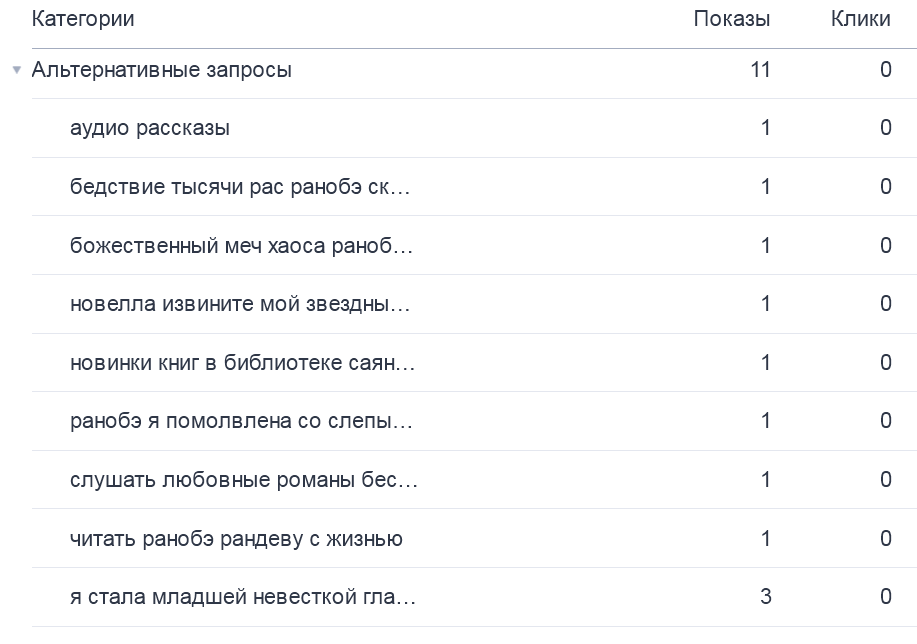The width and height of the screenshot is (917, 644).
Task: Click слушать любовные романы query row
Action: (244, 480)
